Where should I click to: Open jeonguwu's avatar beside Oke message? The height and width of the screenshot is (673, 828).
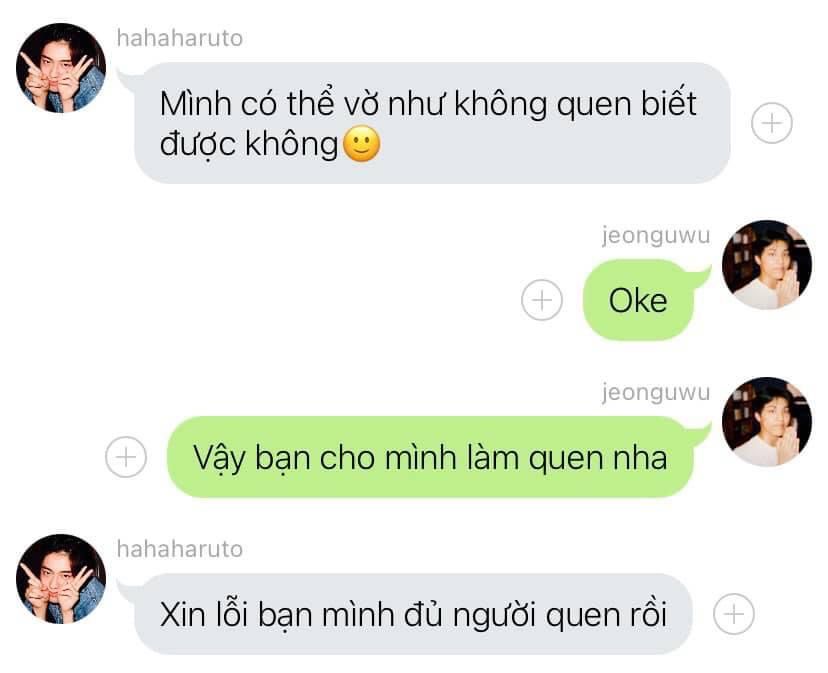point(767,265)
